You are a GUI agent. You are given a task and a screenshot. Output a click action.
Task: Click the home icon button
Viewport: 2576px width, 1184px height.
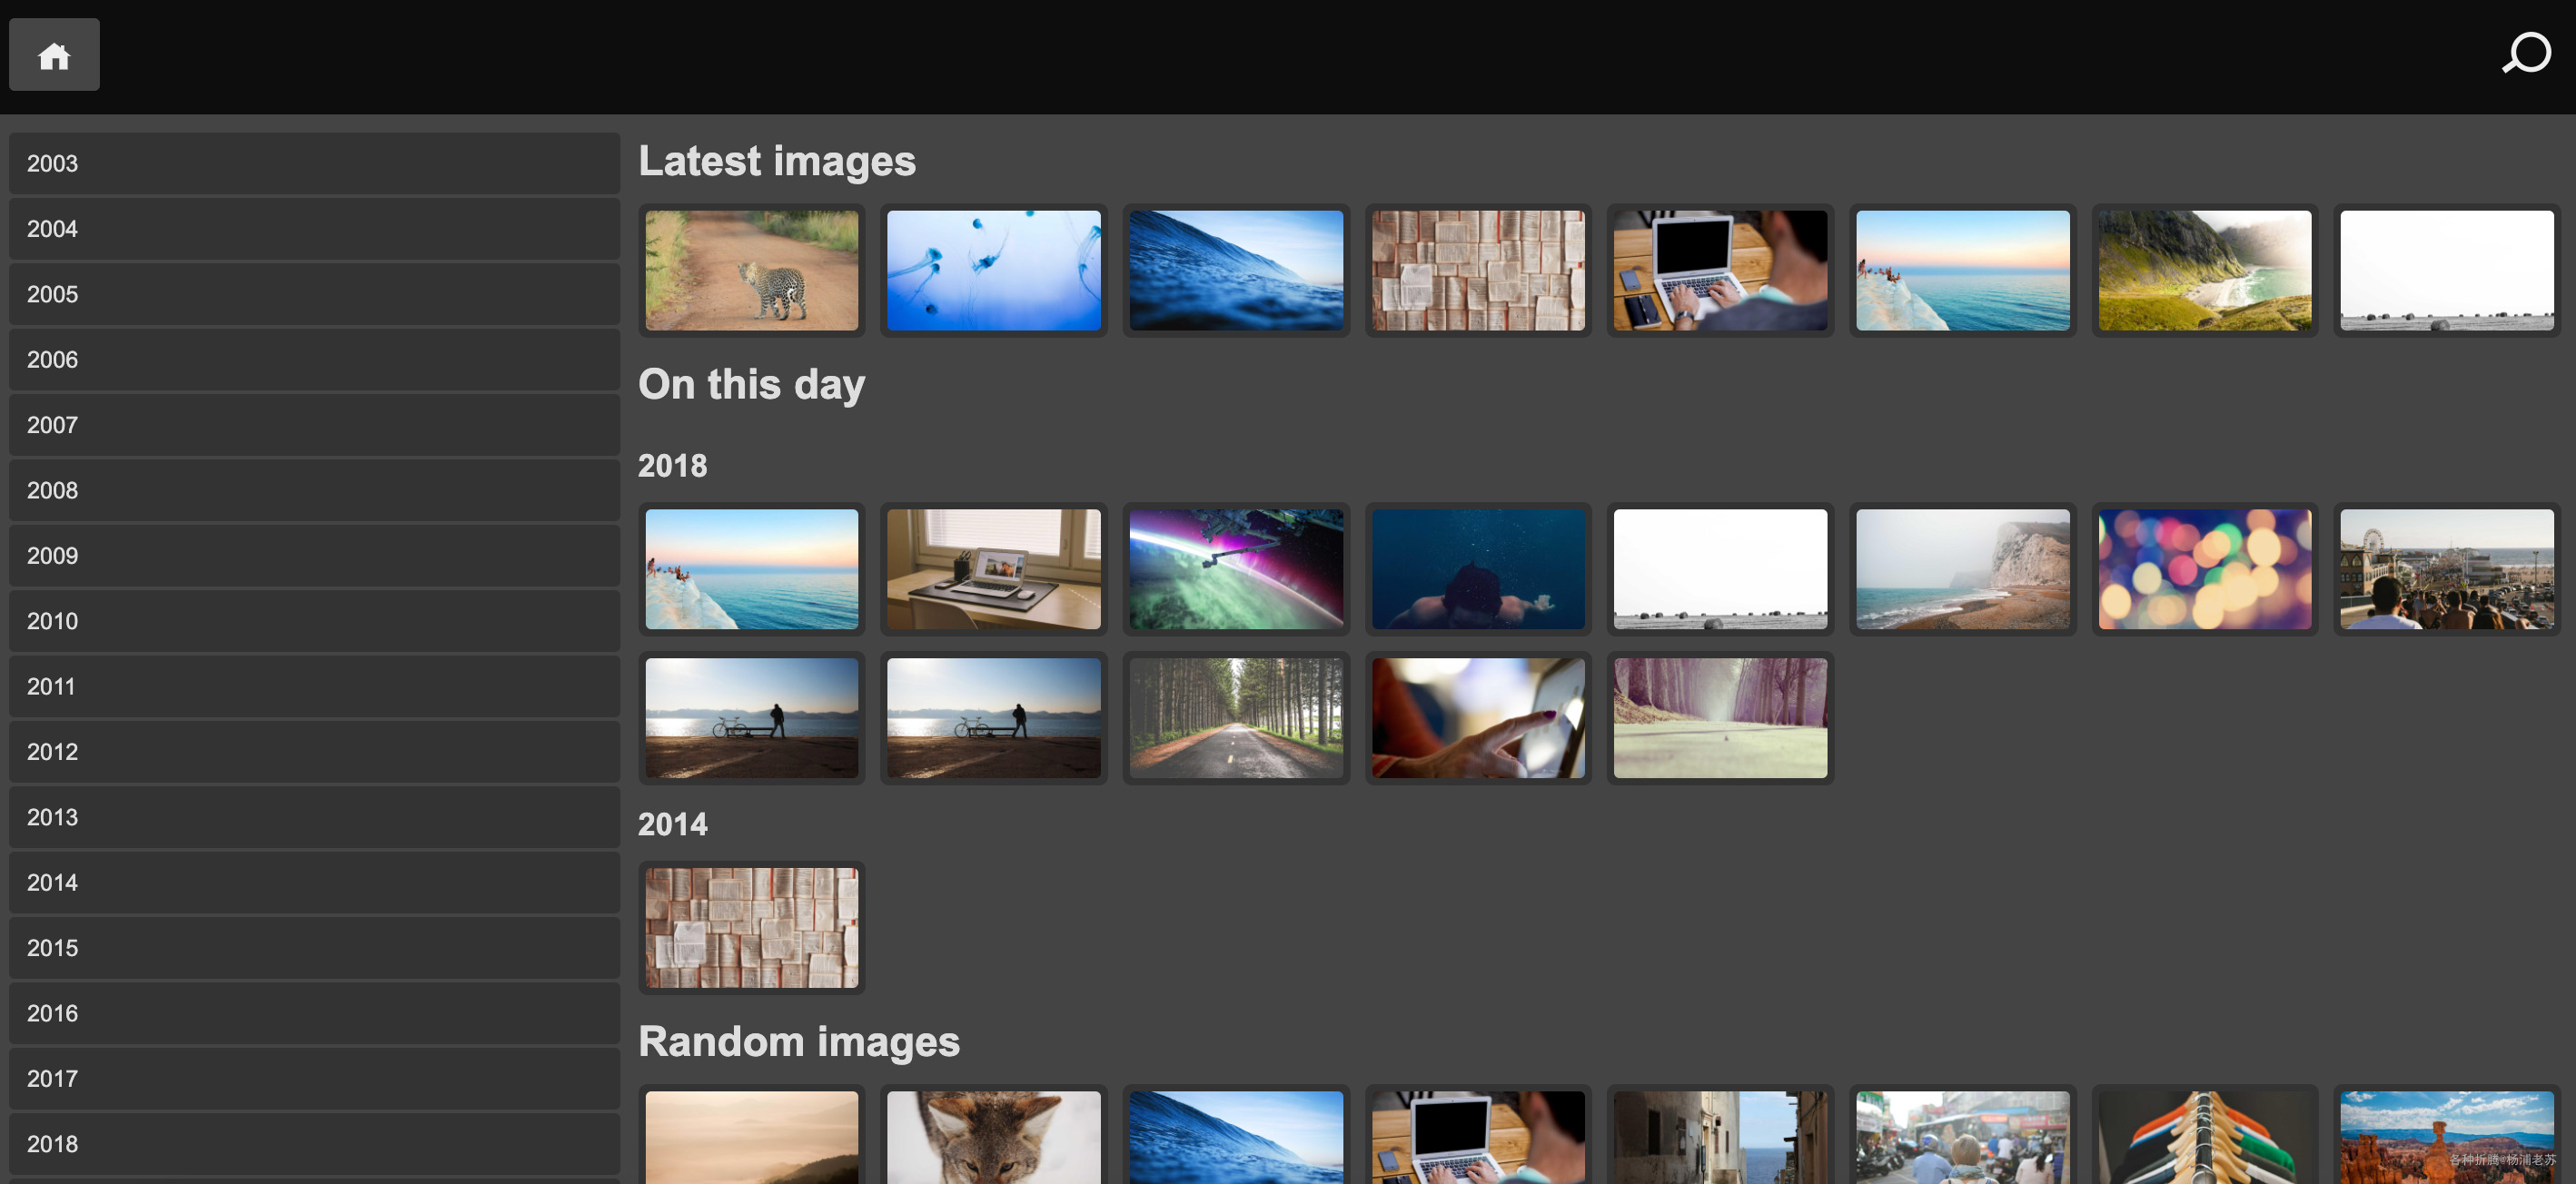[54, 55]
